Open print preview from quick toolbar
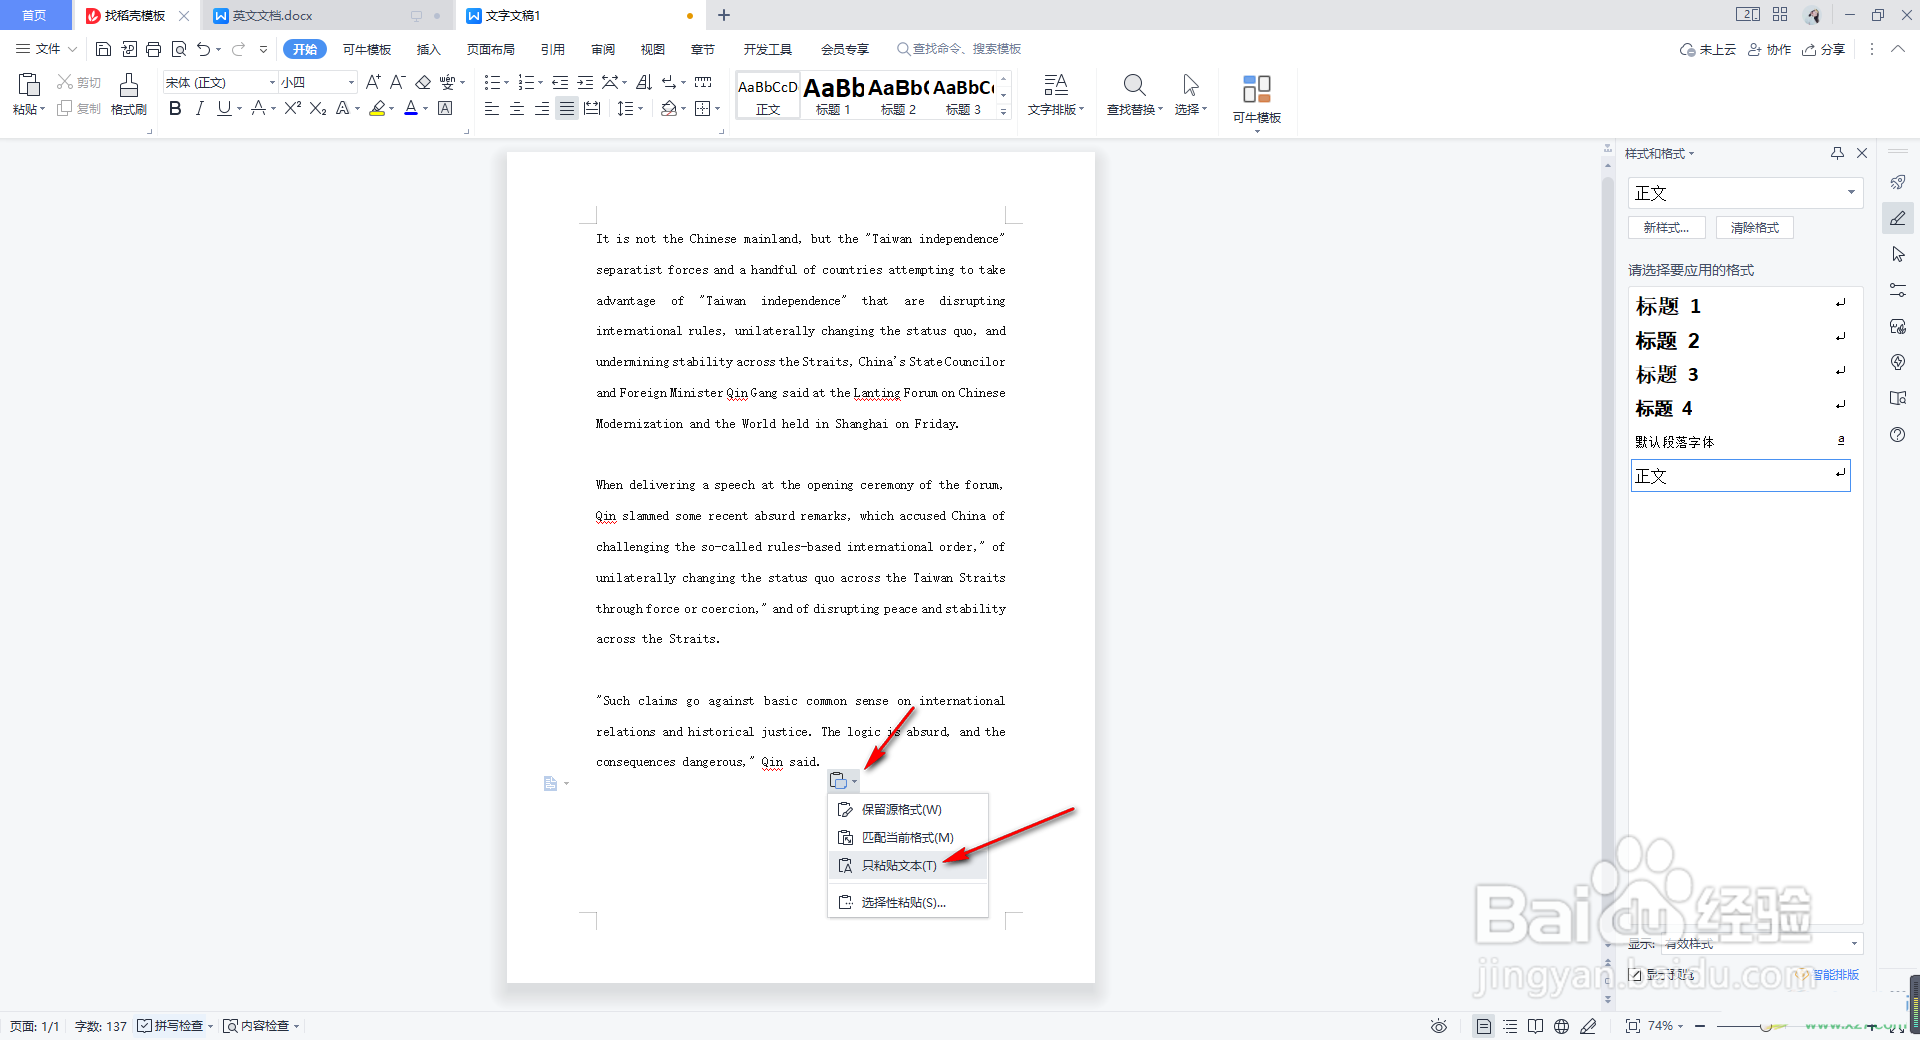Image resolution: width=1920 pixels, height=1040 pixels. click(x=179, y=49)
